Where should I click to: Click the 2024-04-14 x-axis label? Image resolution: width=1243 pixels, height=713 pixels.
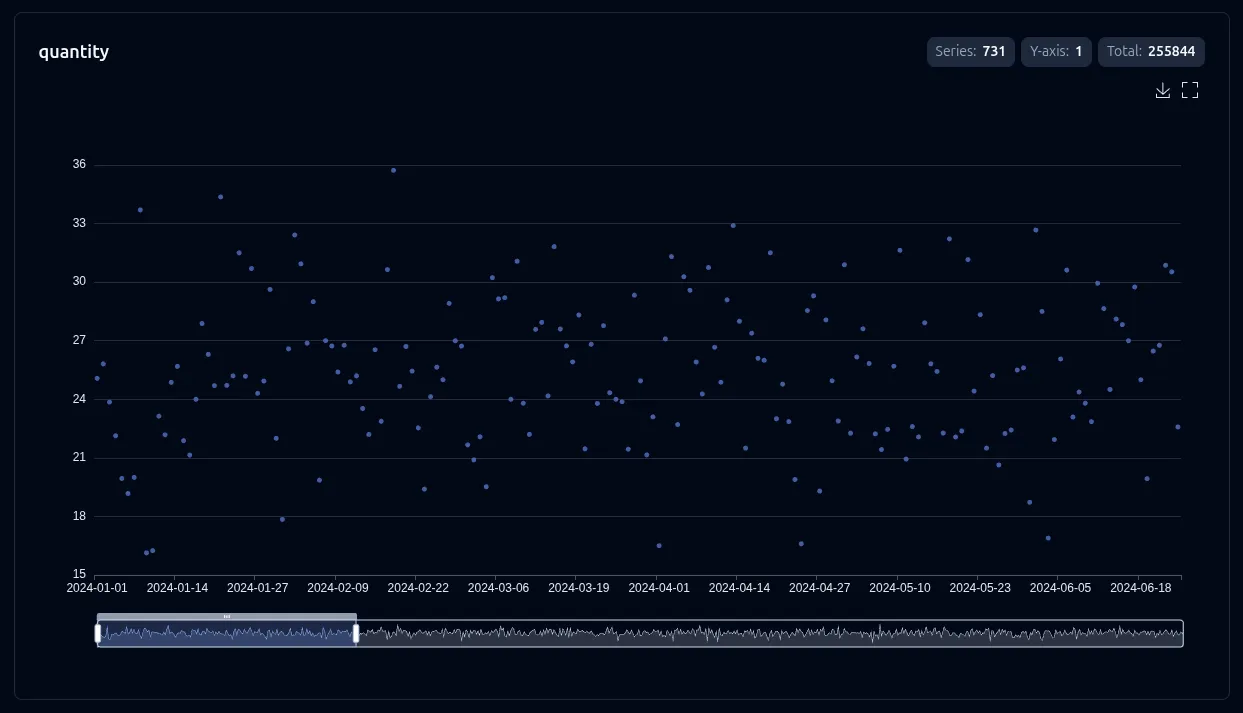click(x=738, y=588)
